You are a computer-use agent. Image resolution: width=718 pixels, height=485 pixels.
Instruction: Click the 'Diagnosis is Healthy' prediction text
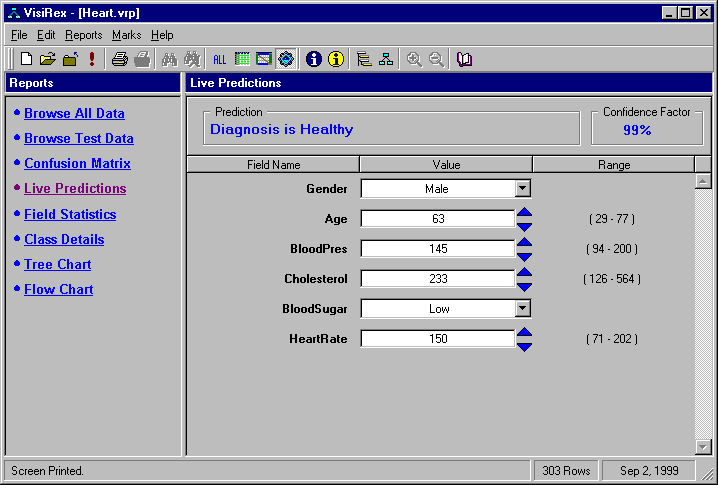point(282,130)
